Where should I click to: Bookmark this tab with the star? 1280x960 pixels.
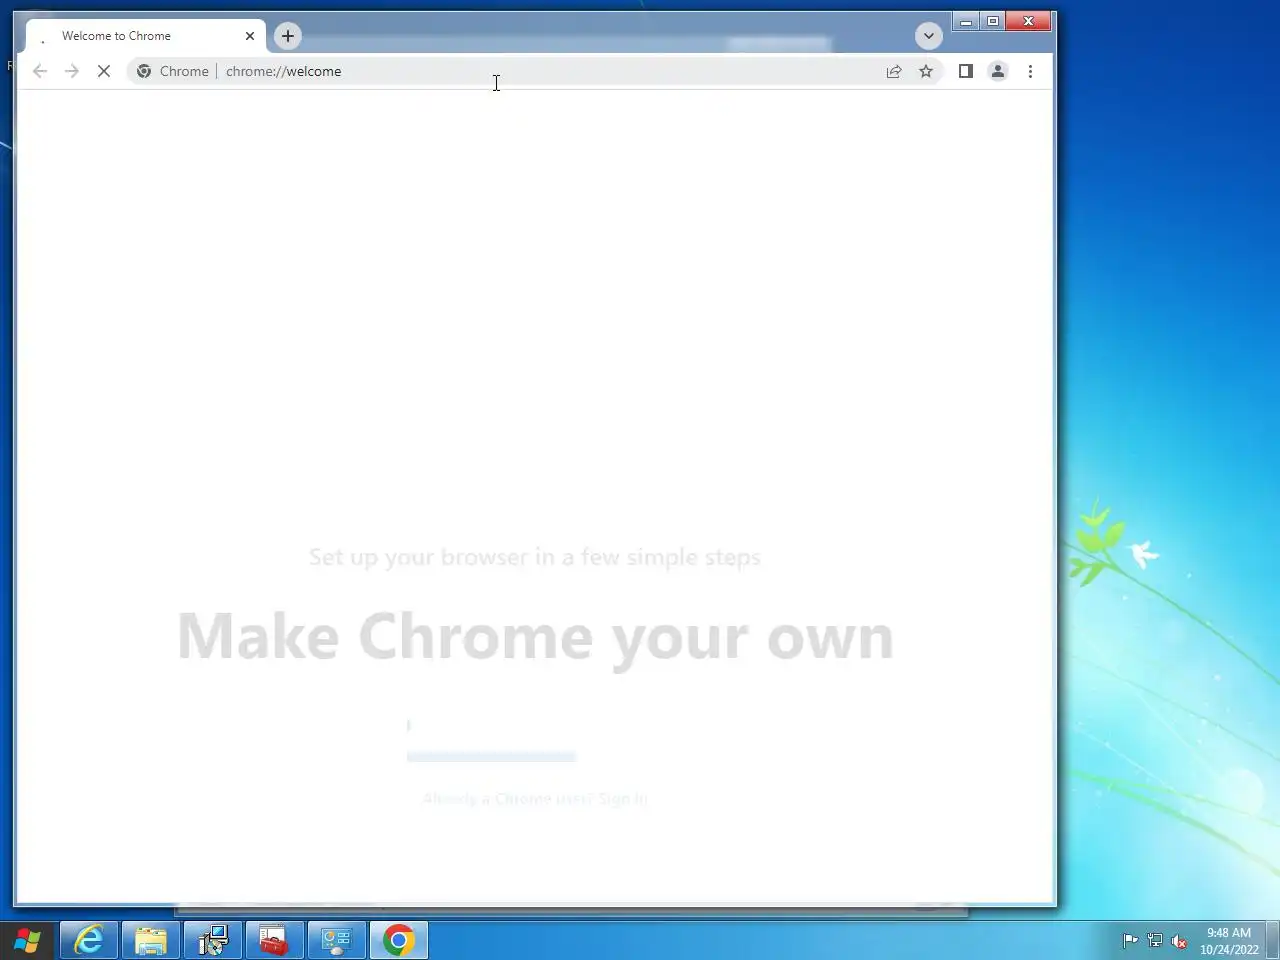926,71
